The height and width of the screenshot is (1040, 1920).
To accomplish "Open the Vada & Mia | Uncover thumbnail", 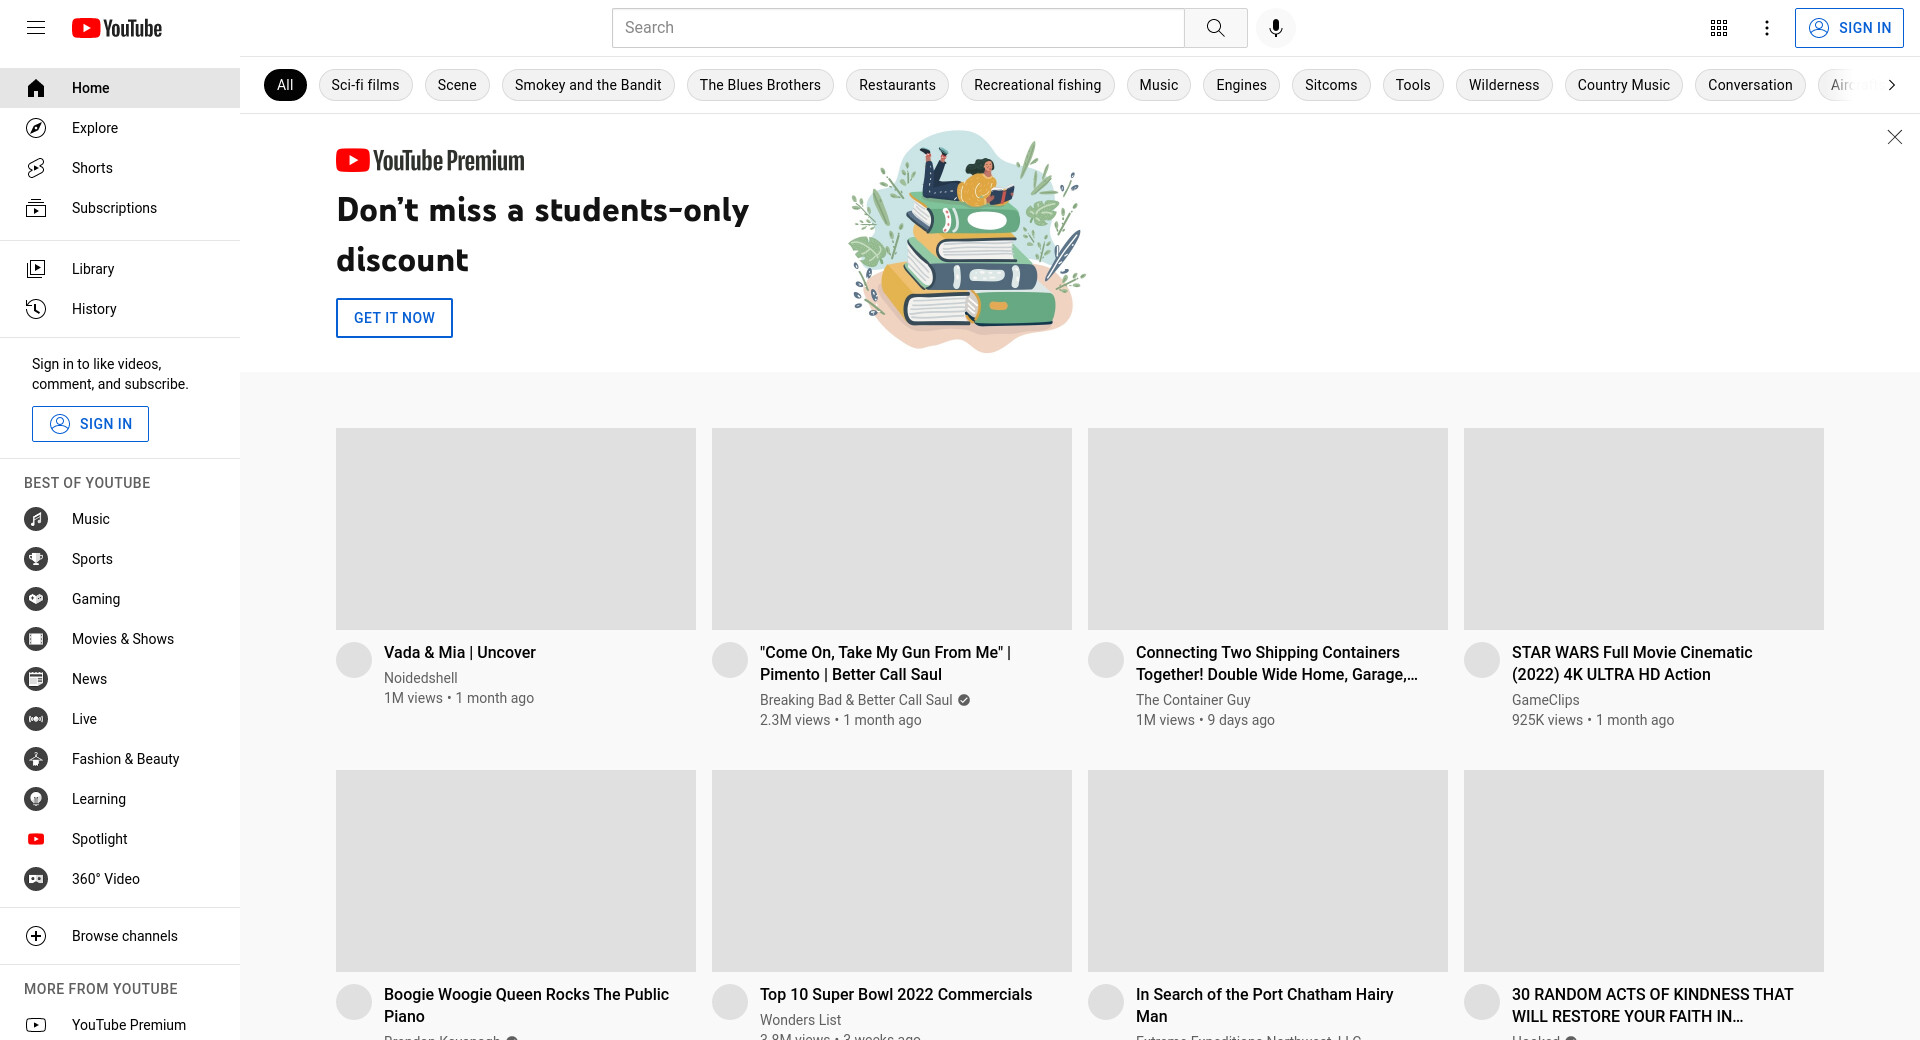I will [x=516, y=529].
